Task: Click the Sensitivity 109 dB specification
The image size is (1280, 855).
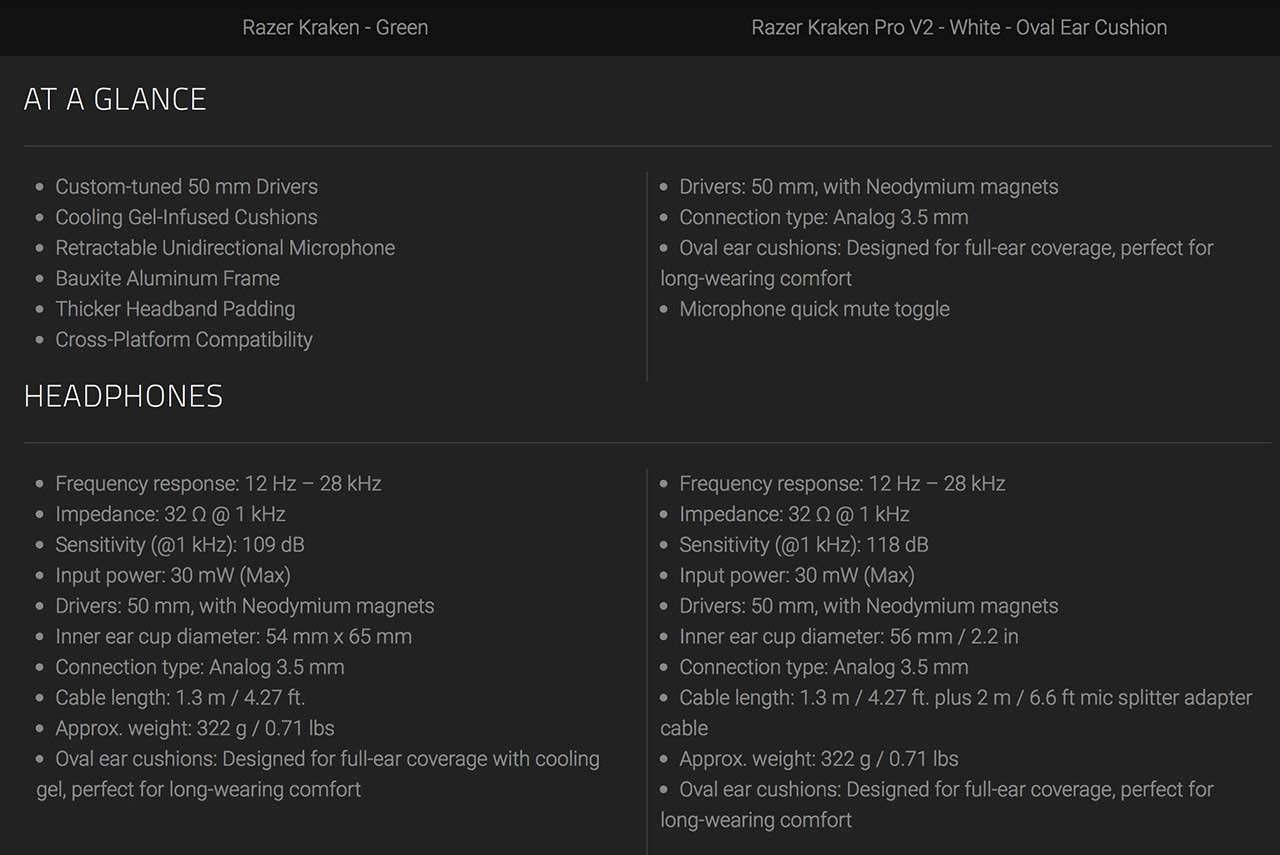Action: pyautogui.click(x=180, y=545)
